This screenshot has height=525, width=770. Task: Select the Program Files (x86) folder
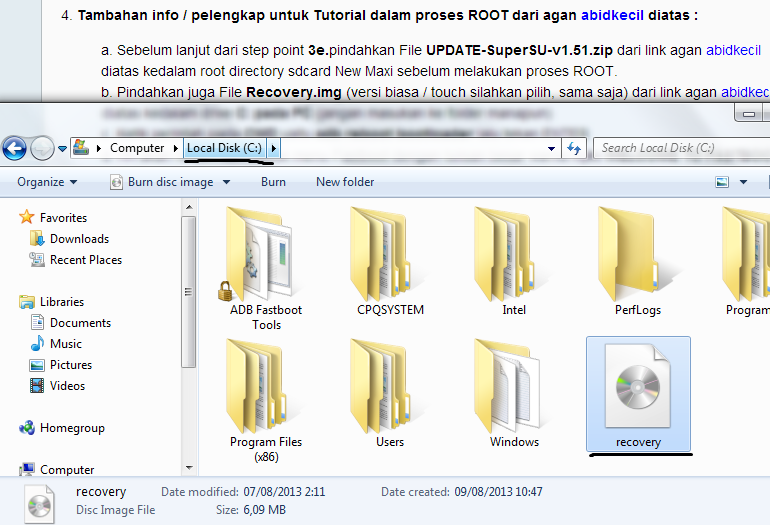point(266,400)
